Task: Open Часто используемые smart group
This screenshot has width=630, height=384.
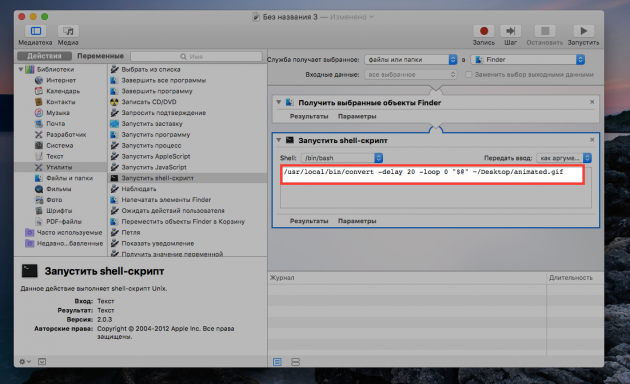Action: [x=70, y=233]
